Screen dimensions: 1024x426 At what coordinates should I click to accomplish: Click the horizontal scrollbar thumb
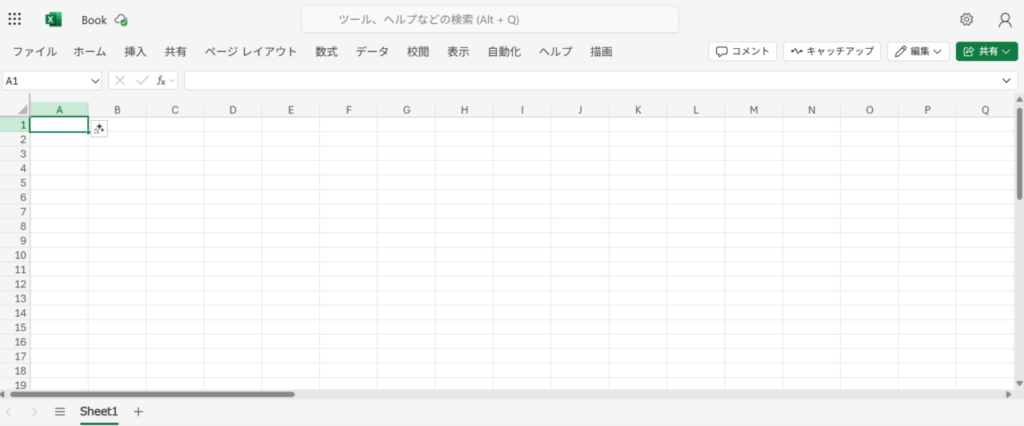coord(152,395)
